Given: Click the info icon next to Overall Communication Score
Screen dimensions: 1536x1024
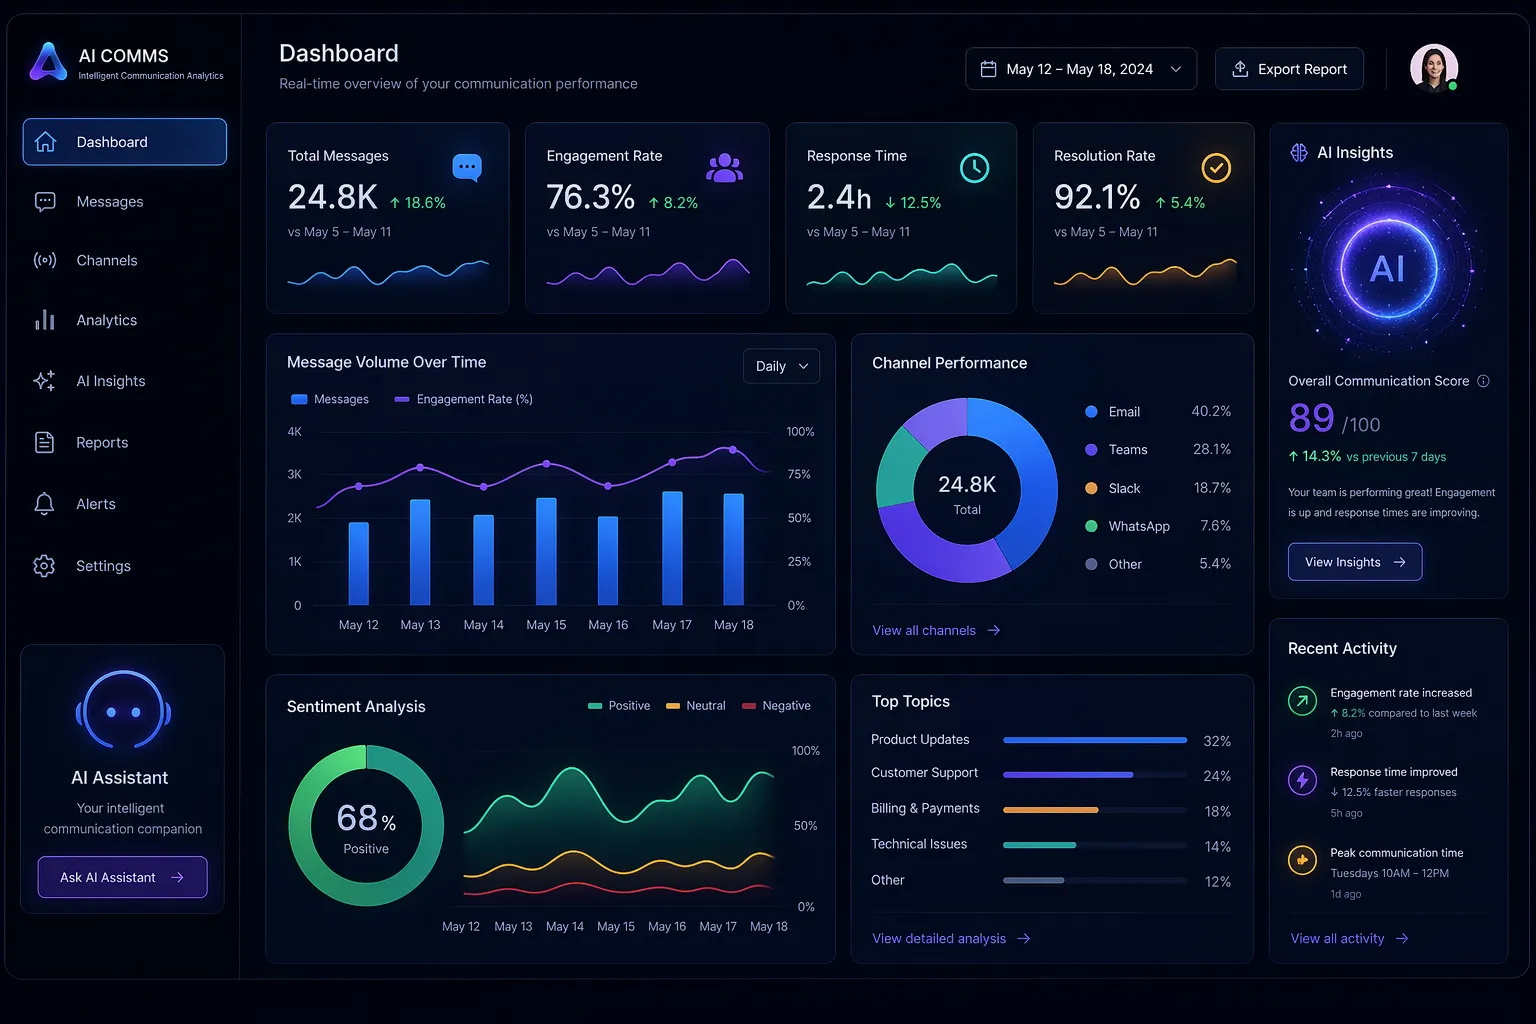Looking at the screenshot, I should click(x=1483, y=381).
